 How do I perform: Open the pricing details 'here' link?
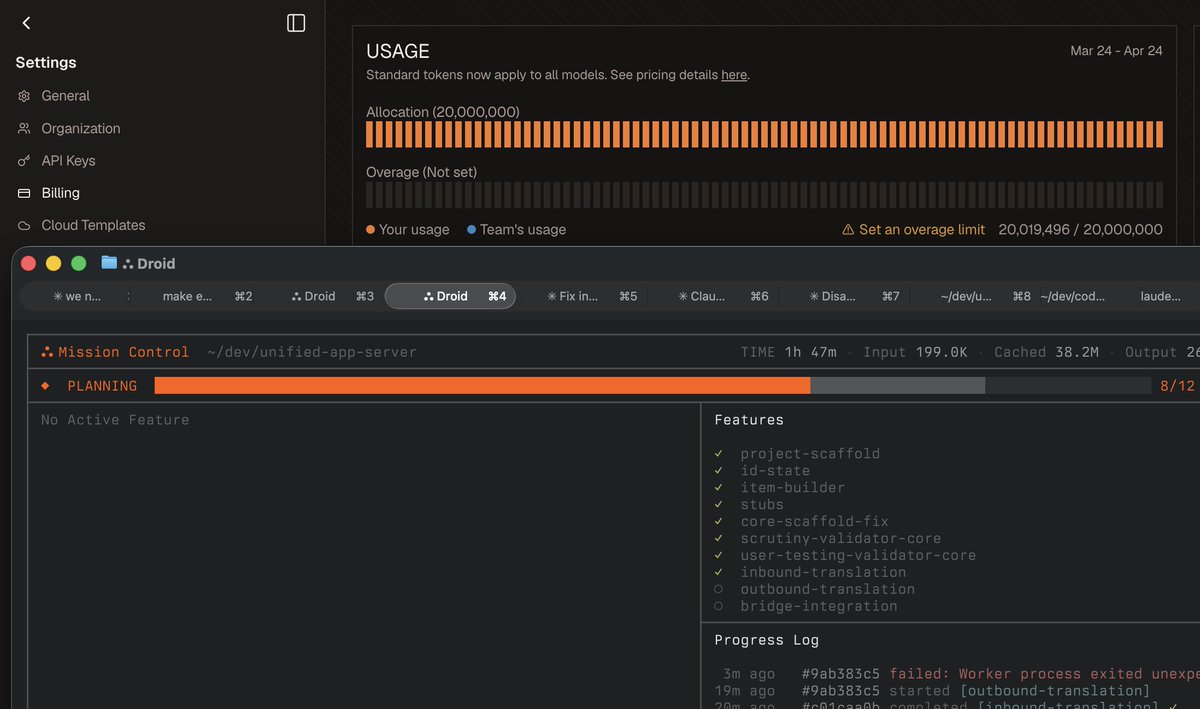click(734, 75)
